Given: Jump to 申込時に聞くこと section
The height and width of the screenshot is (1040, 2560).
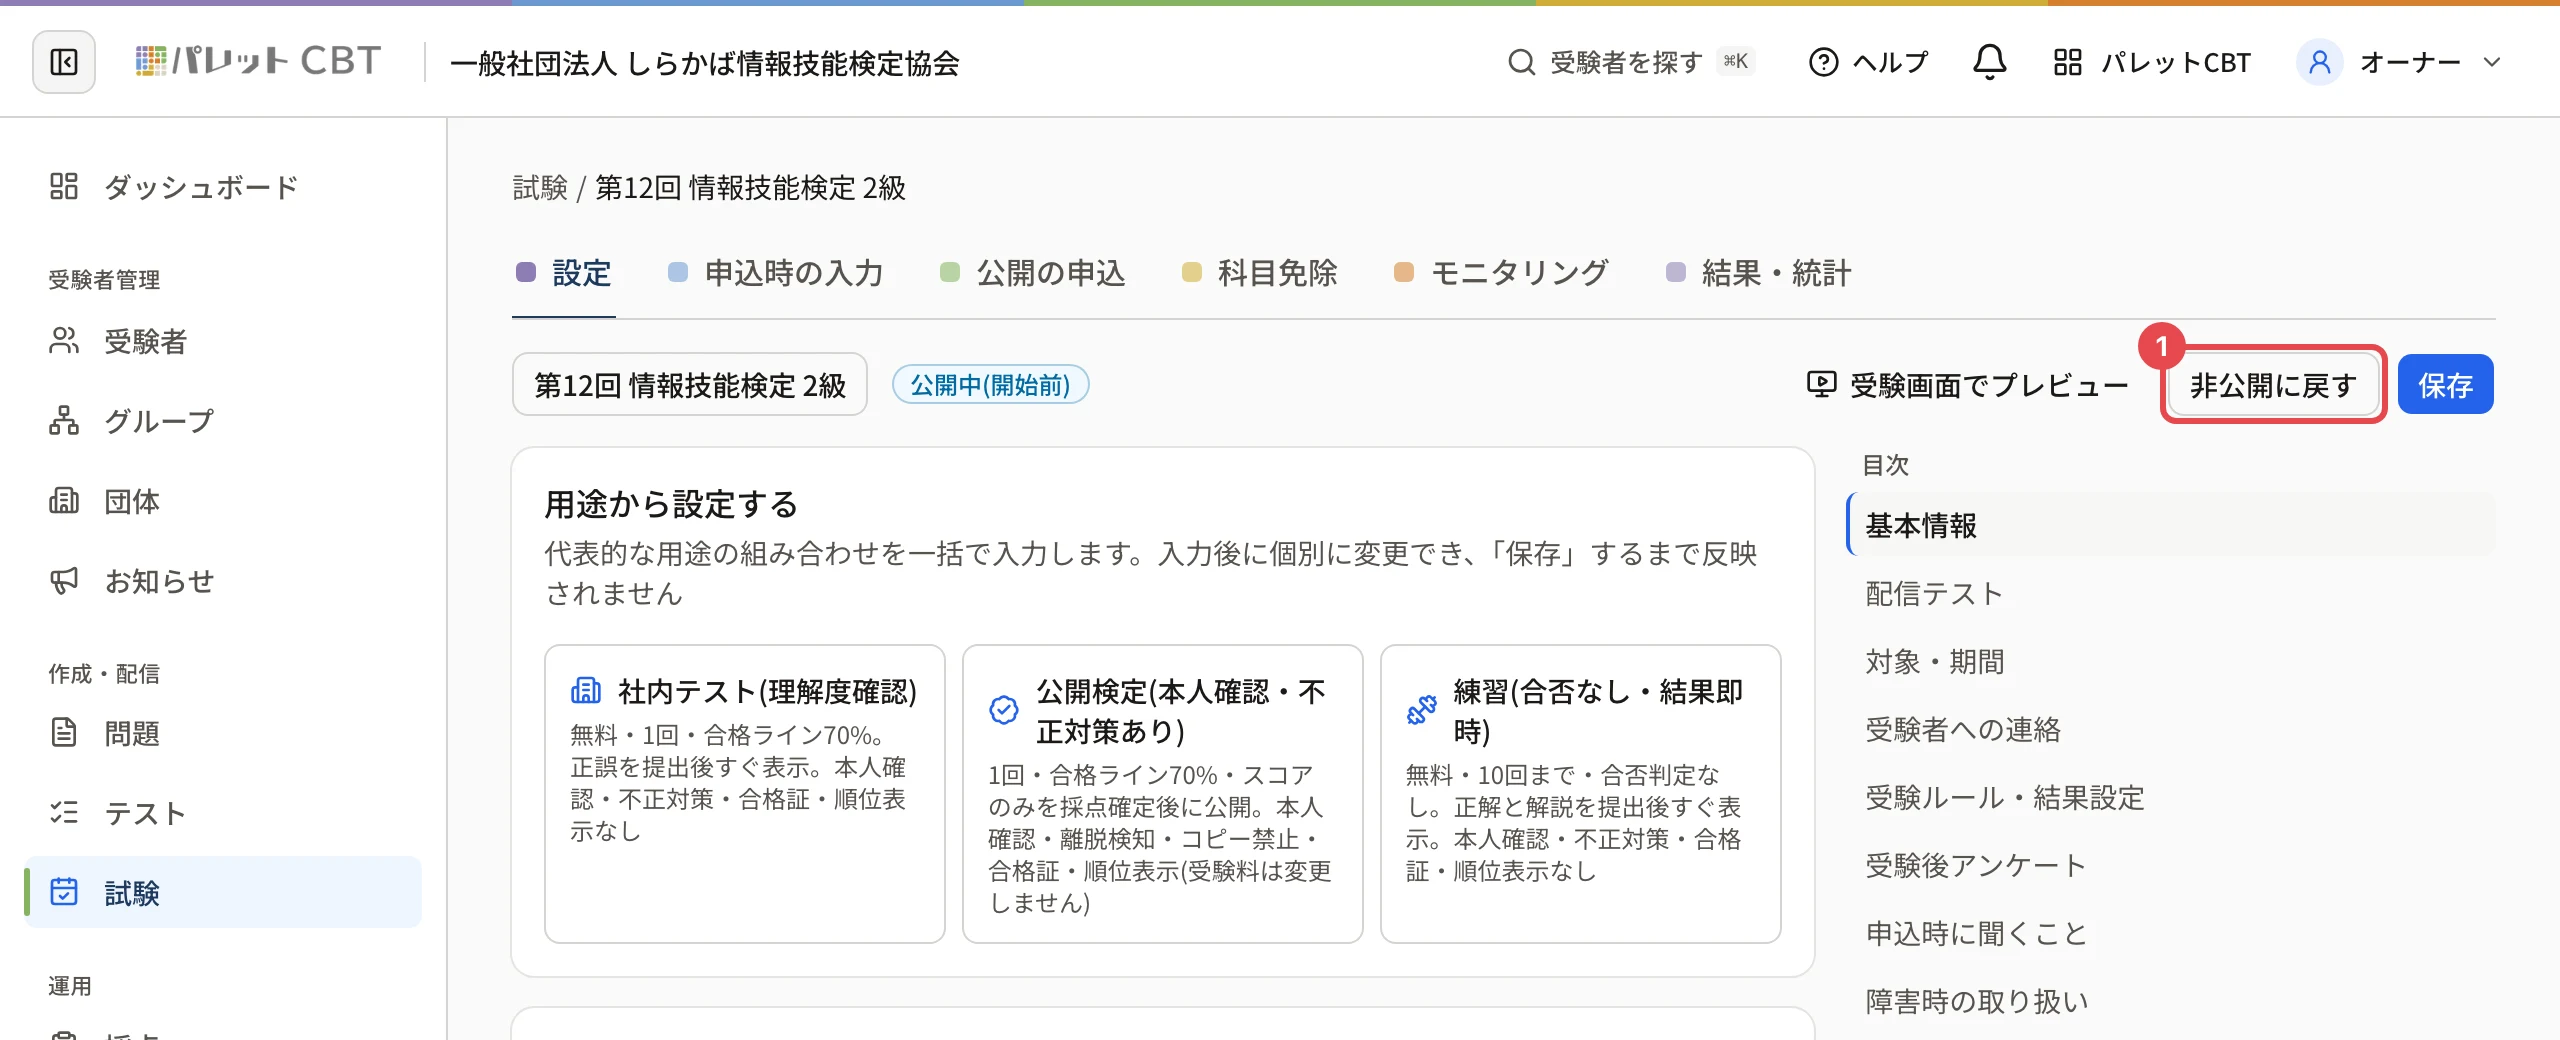Looking at the screenshot, I should [x=2171, y=933].
